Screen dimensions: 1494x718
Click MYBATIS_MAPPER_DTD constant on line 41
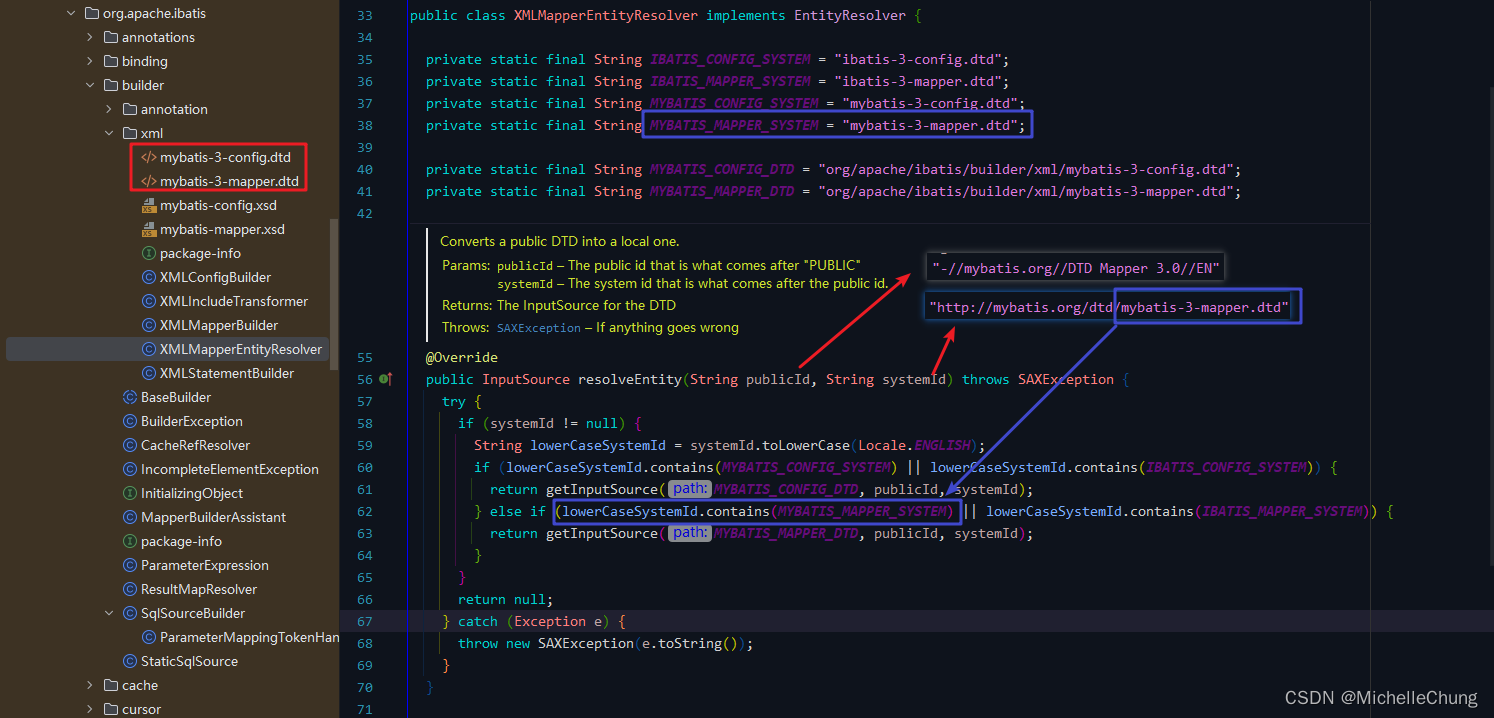[x=722, y=191]
